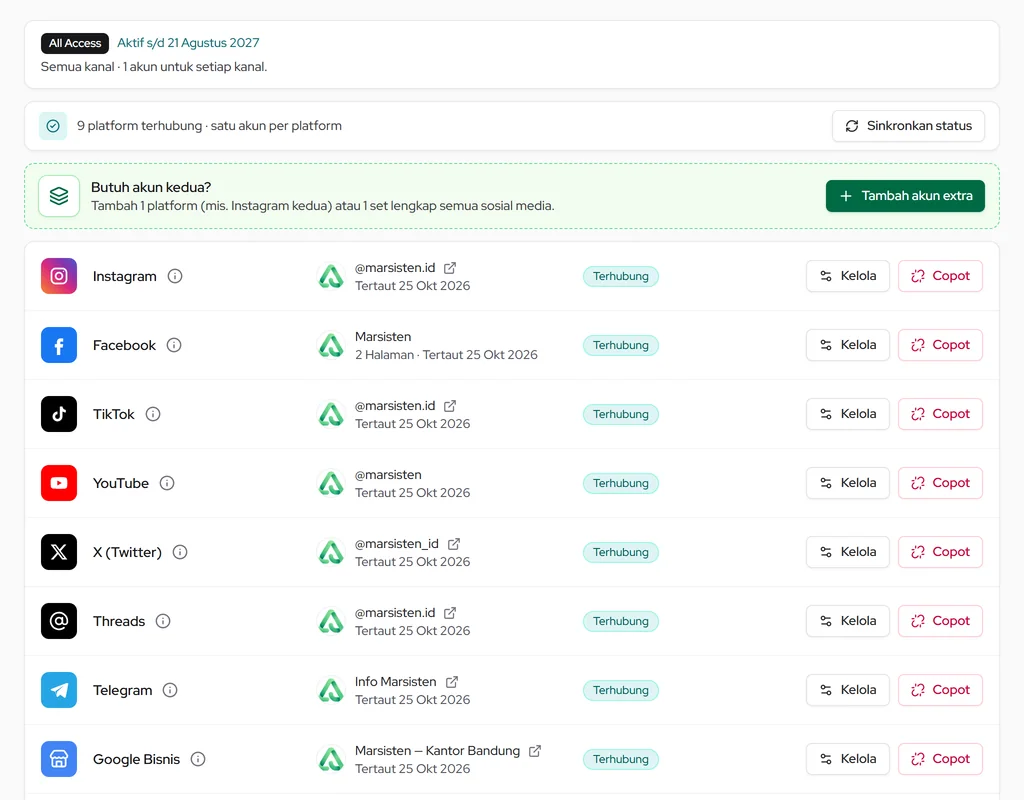The height and width of the screenshot is (800, 1024).
Task: Click the All Access plan badge
Action: [x=75, y=43]
